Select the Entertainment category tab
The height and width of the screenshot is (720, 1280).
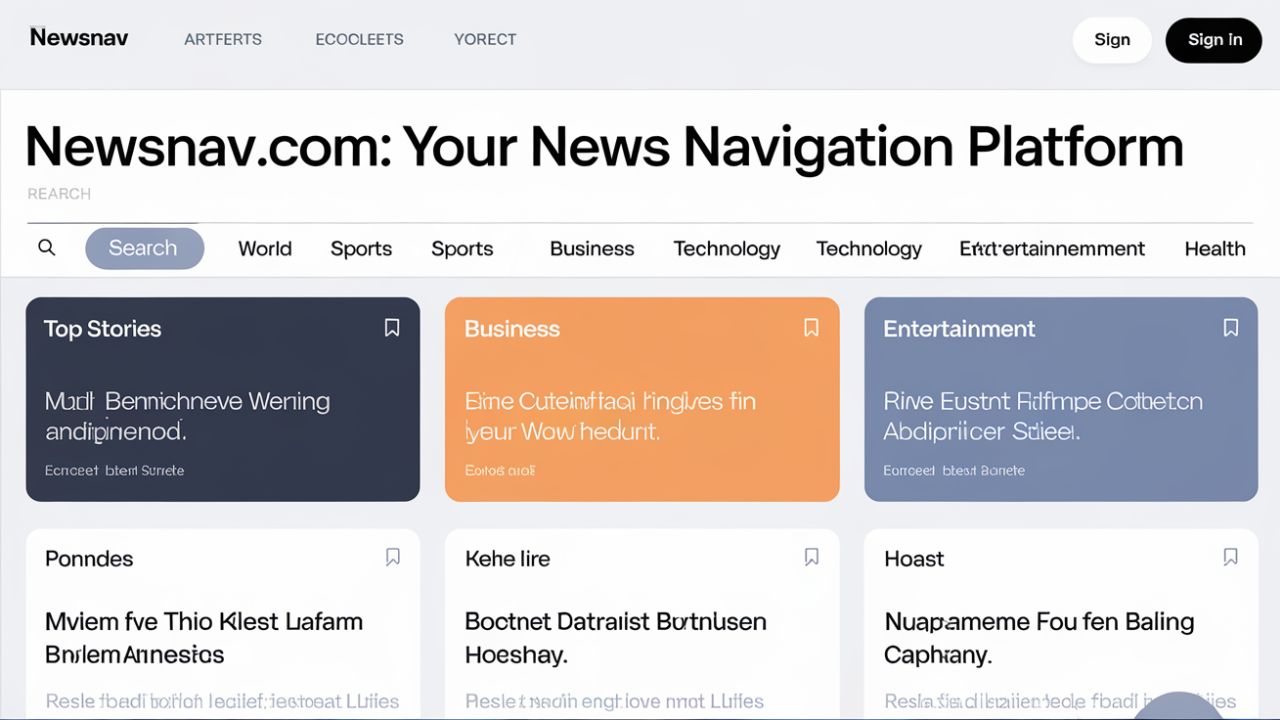1052,249
